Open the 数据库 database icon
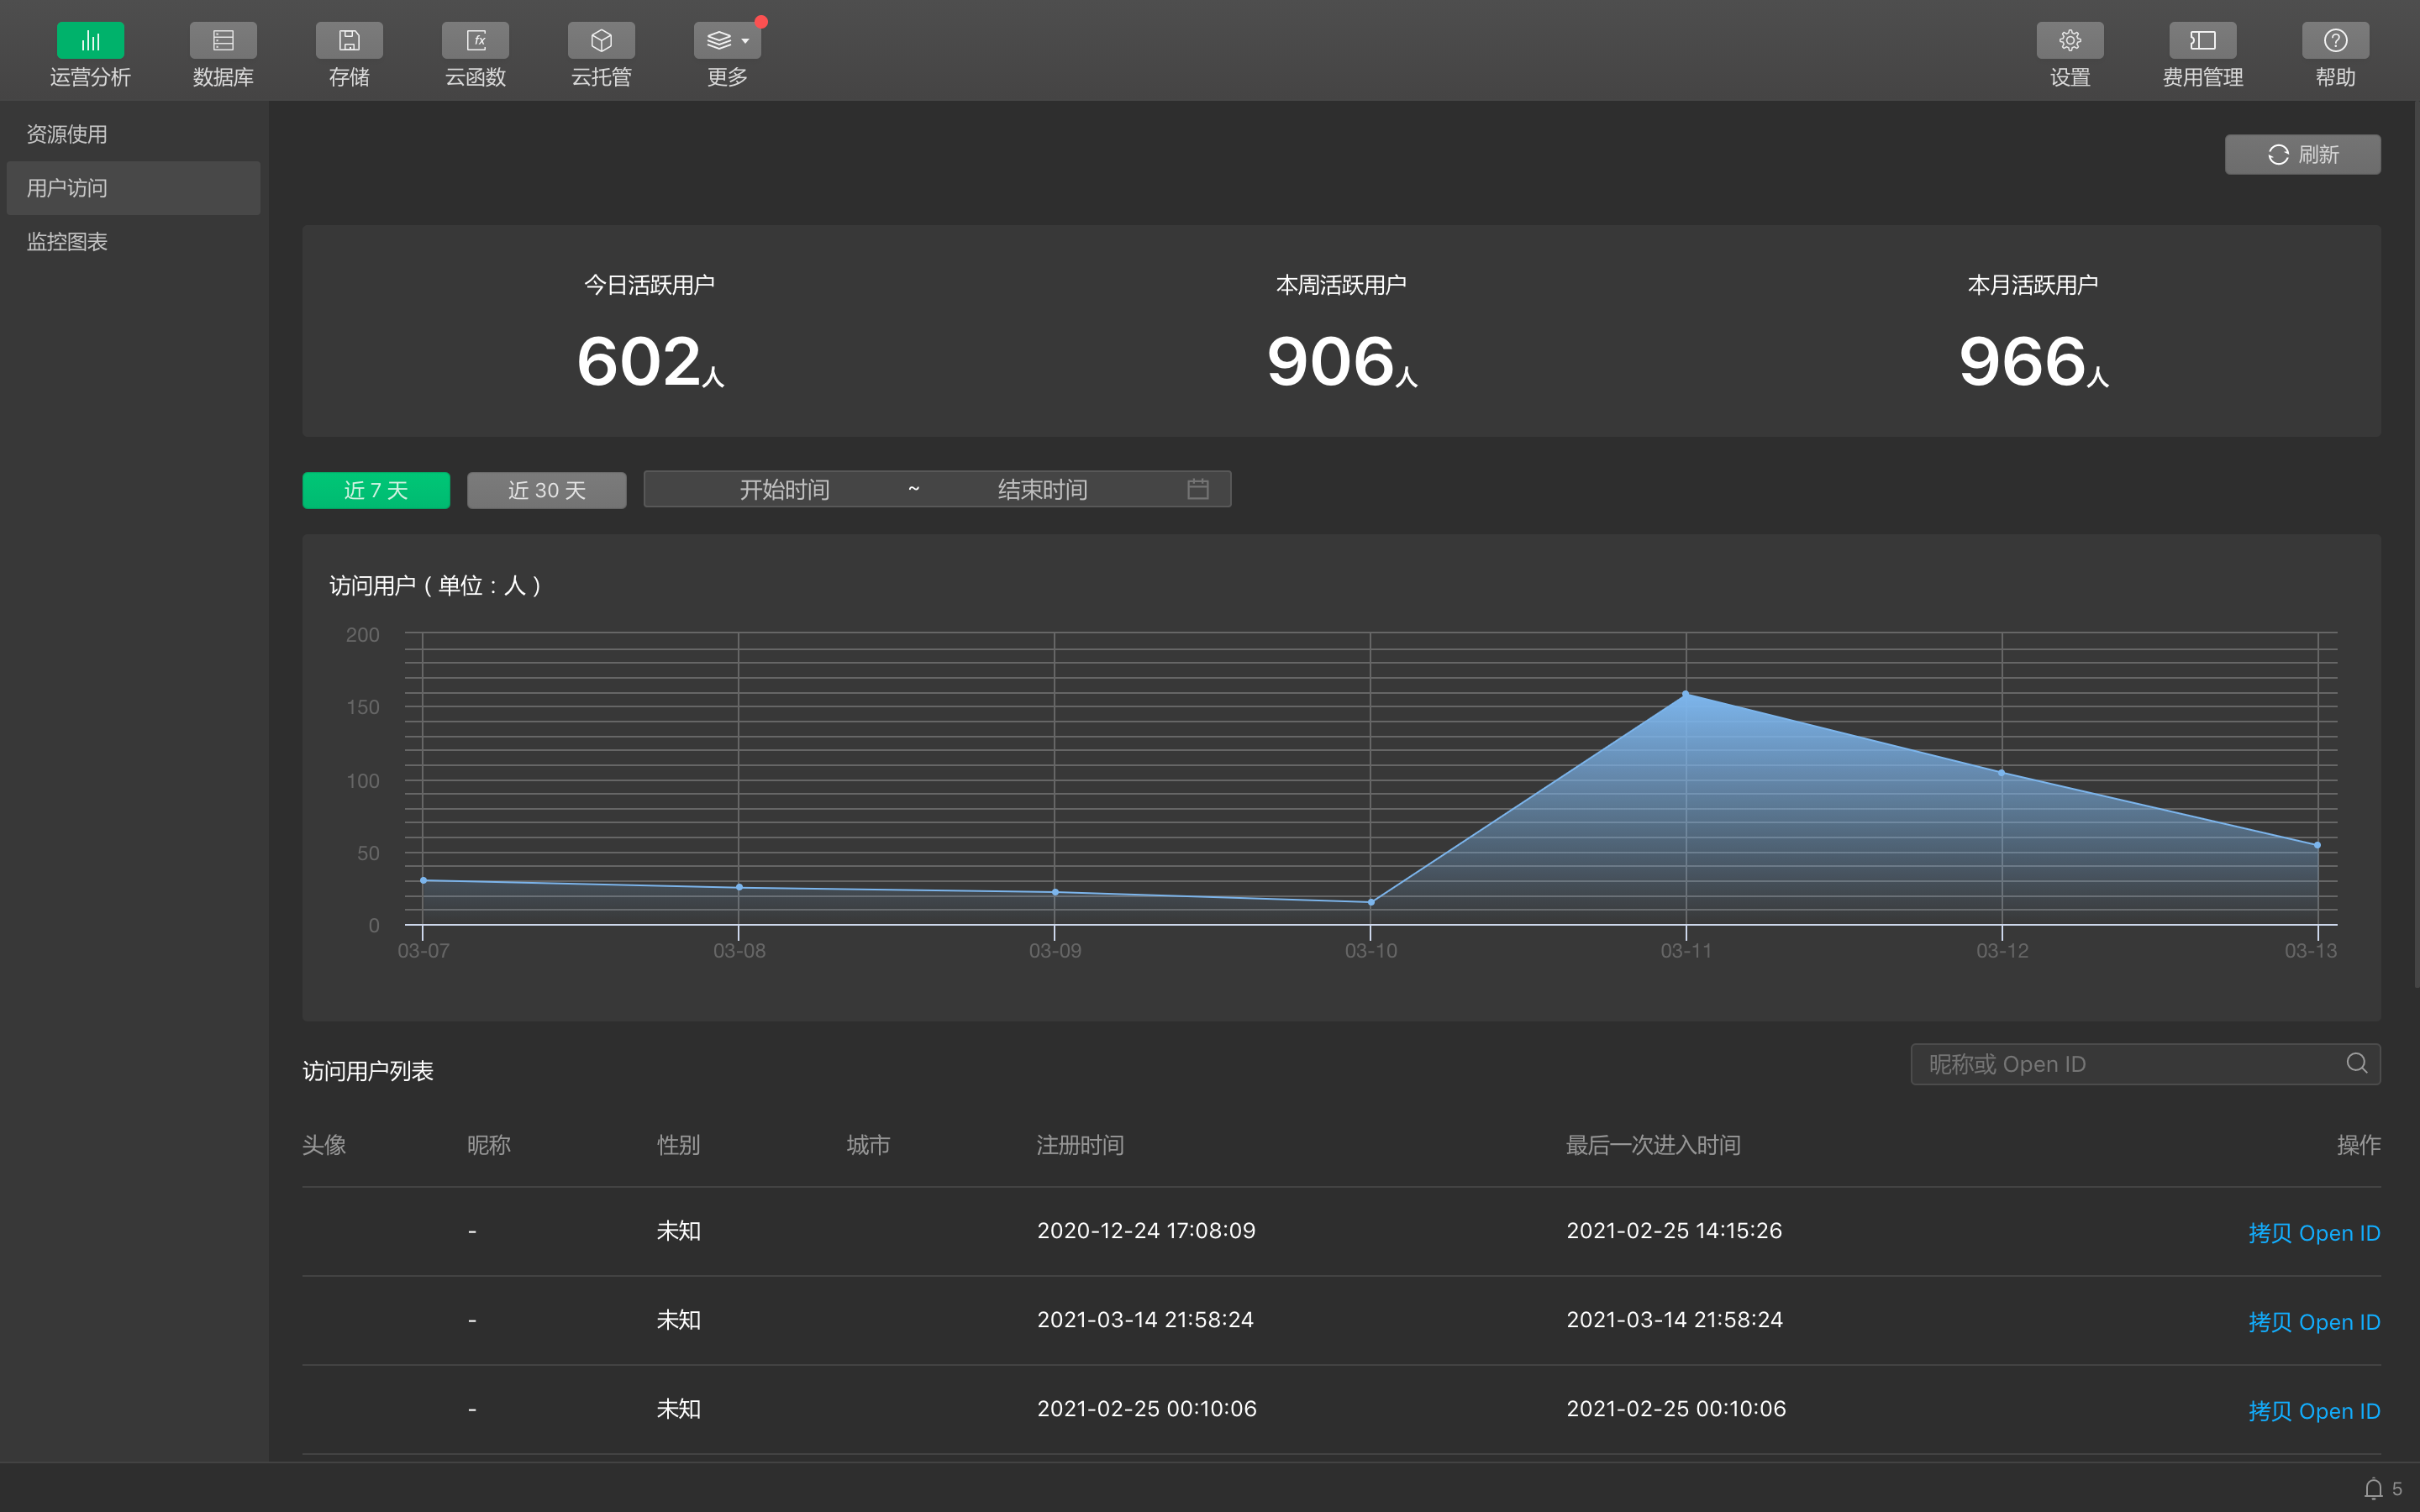This screenshot has height=1512, width=2420. pyautogui.click(x=223, y=41)
